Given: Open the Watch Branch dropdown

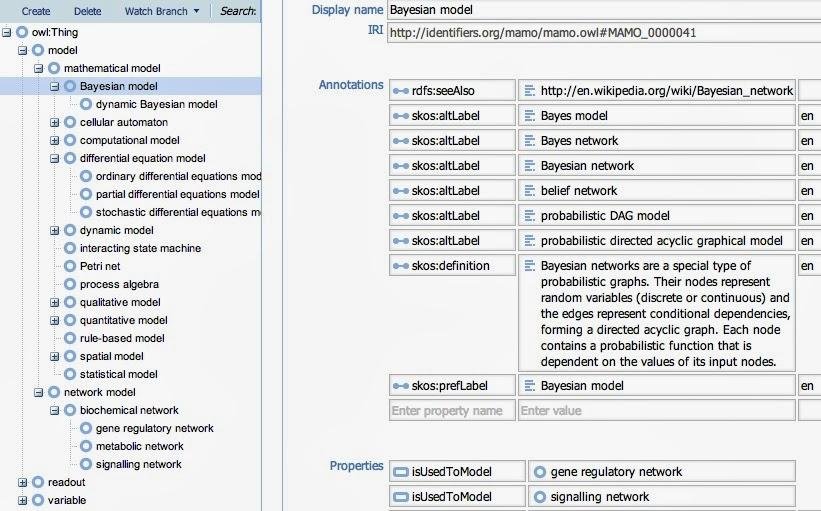Looking at the screenshot, I should point(161,11).
